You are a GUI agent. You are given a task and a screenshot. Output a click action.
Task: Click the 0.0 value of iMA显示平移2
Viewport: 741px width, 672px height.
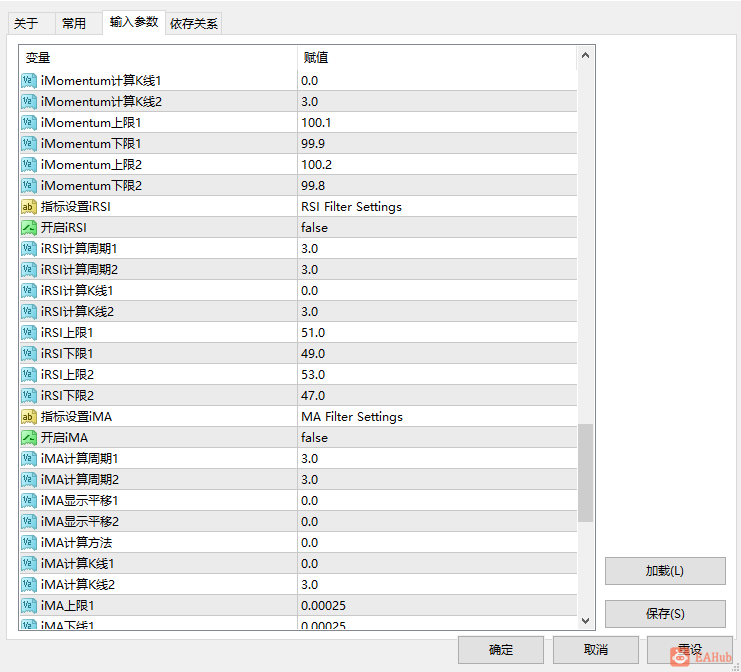tap(310, 521)
